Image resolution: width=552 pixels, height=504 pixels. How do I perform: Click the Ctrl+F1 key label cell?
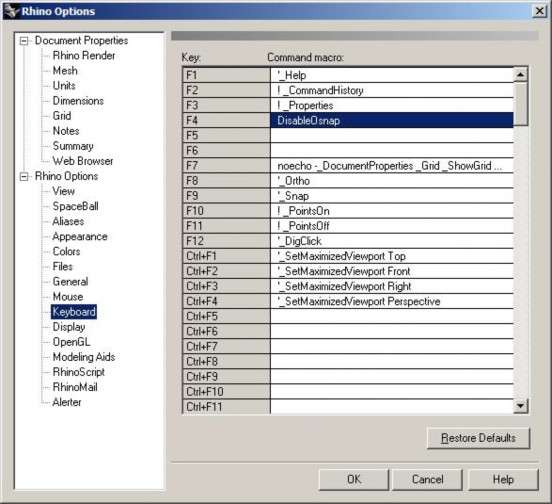pos(226,256)
